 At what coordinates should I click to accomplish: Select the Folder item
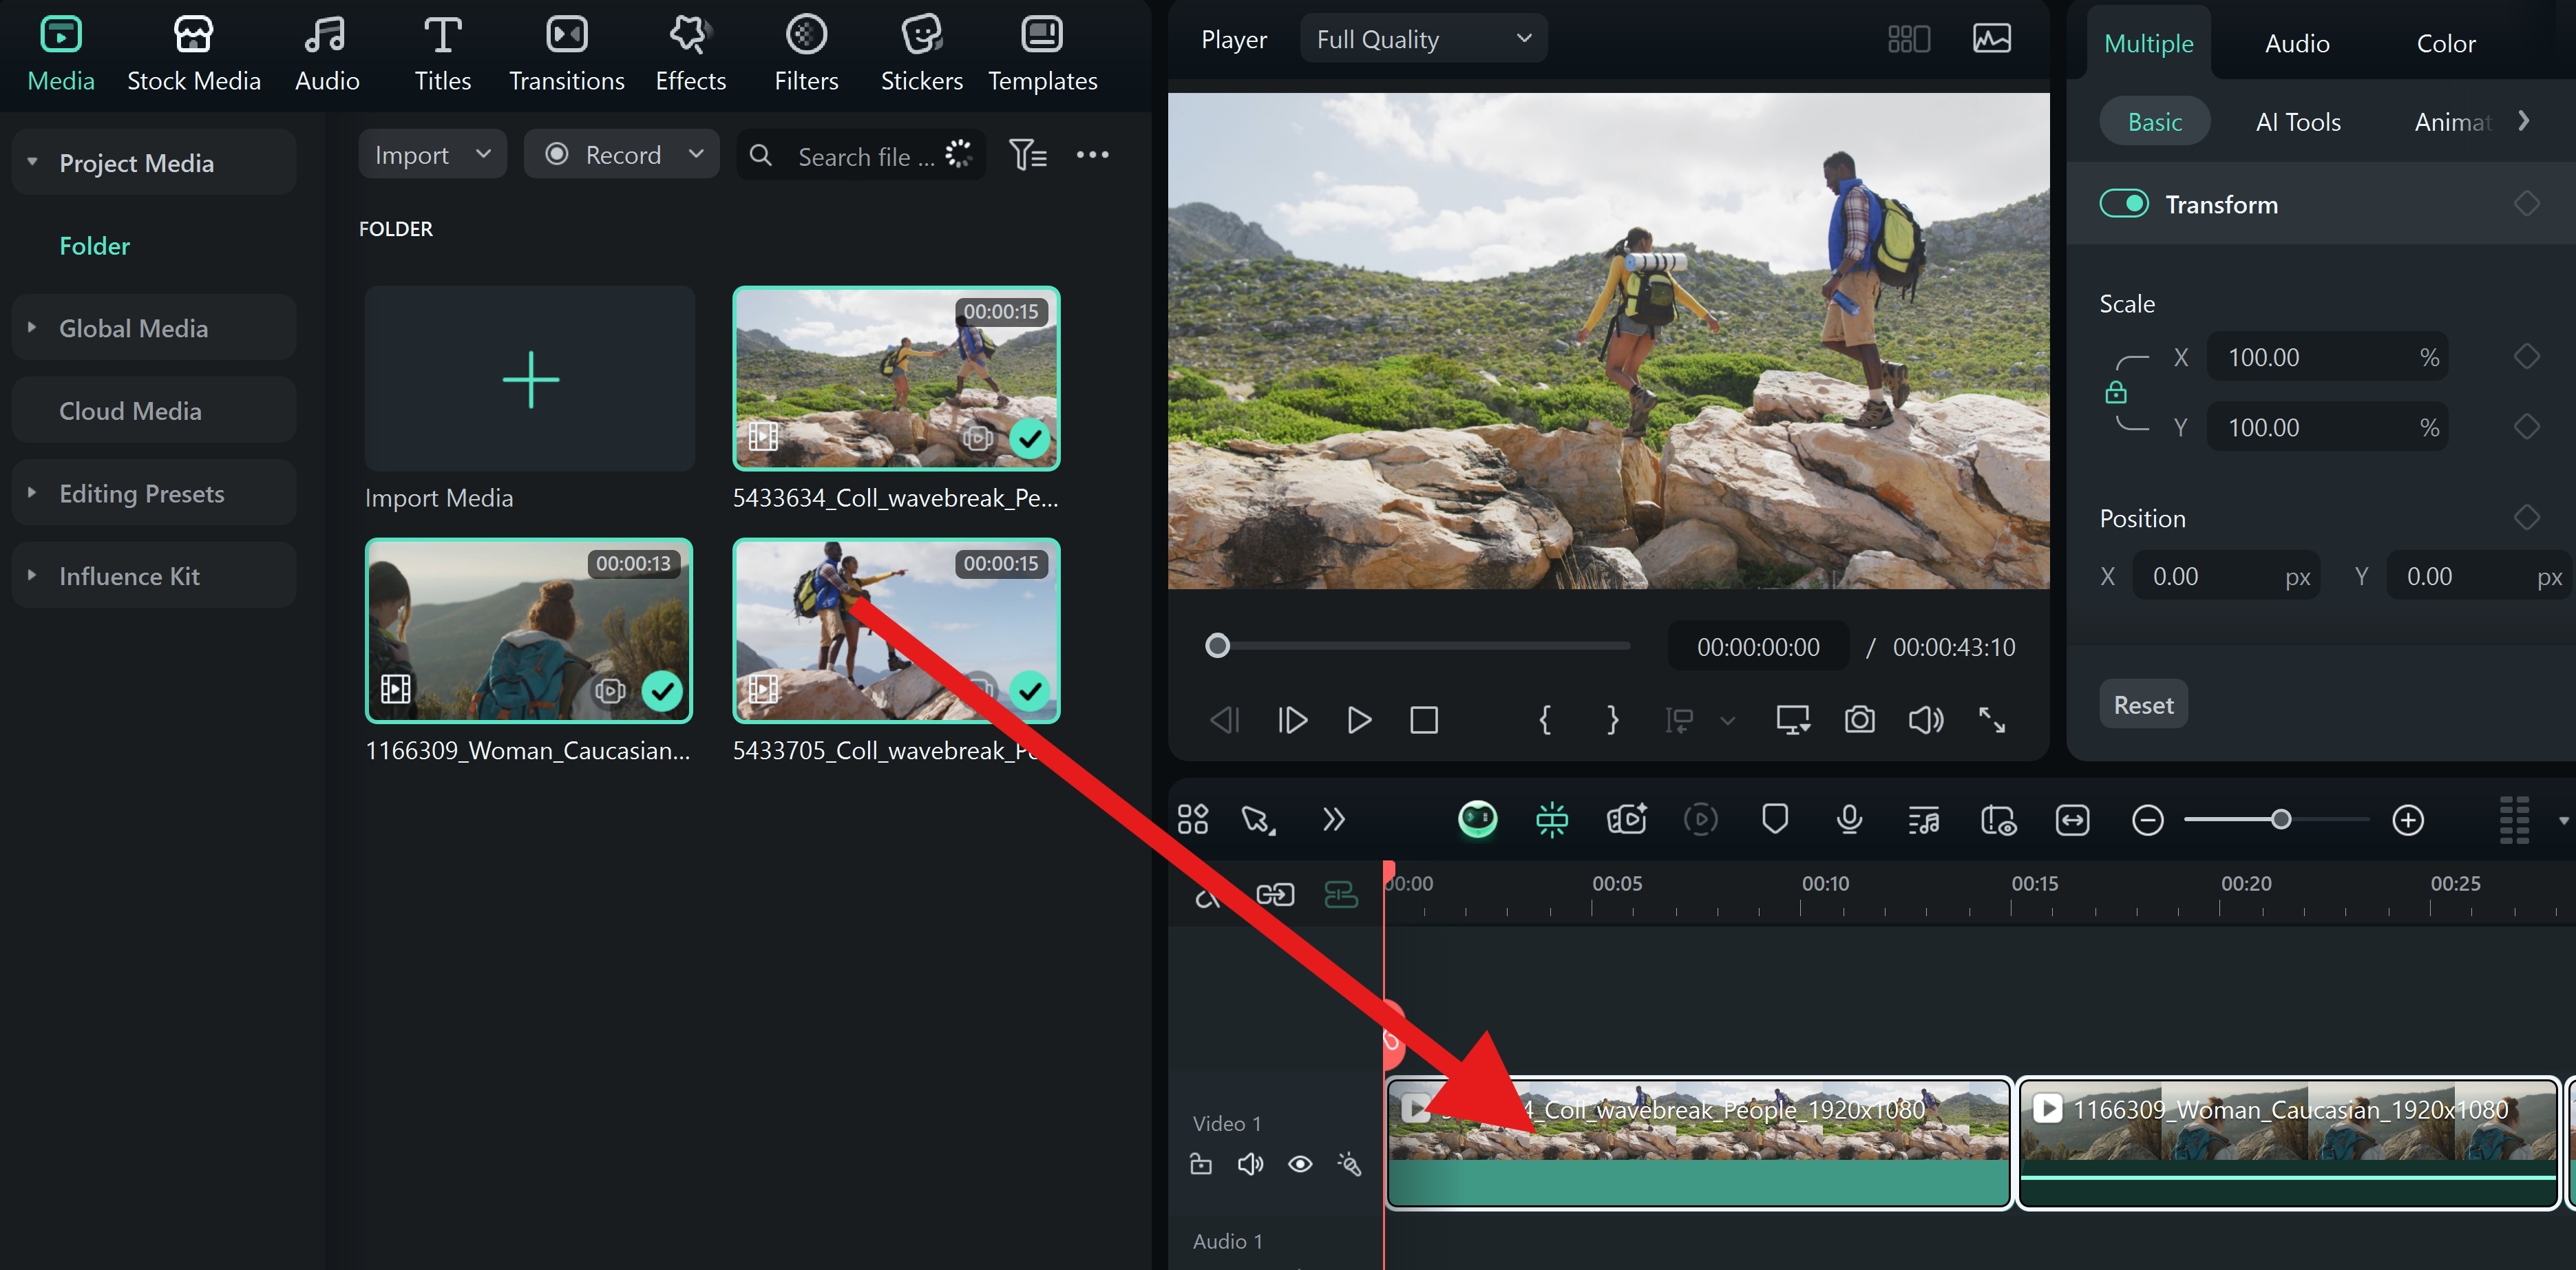pyautogui.click(x=94, y=245)
